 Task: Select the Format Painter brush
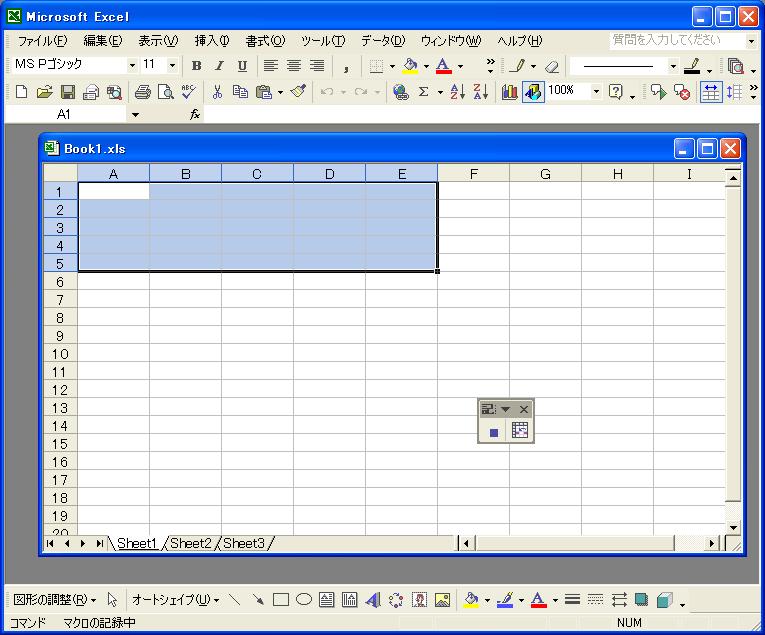(298, 92)
